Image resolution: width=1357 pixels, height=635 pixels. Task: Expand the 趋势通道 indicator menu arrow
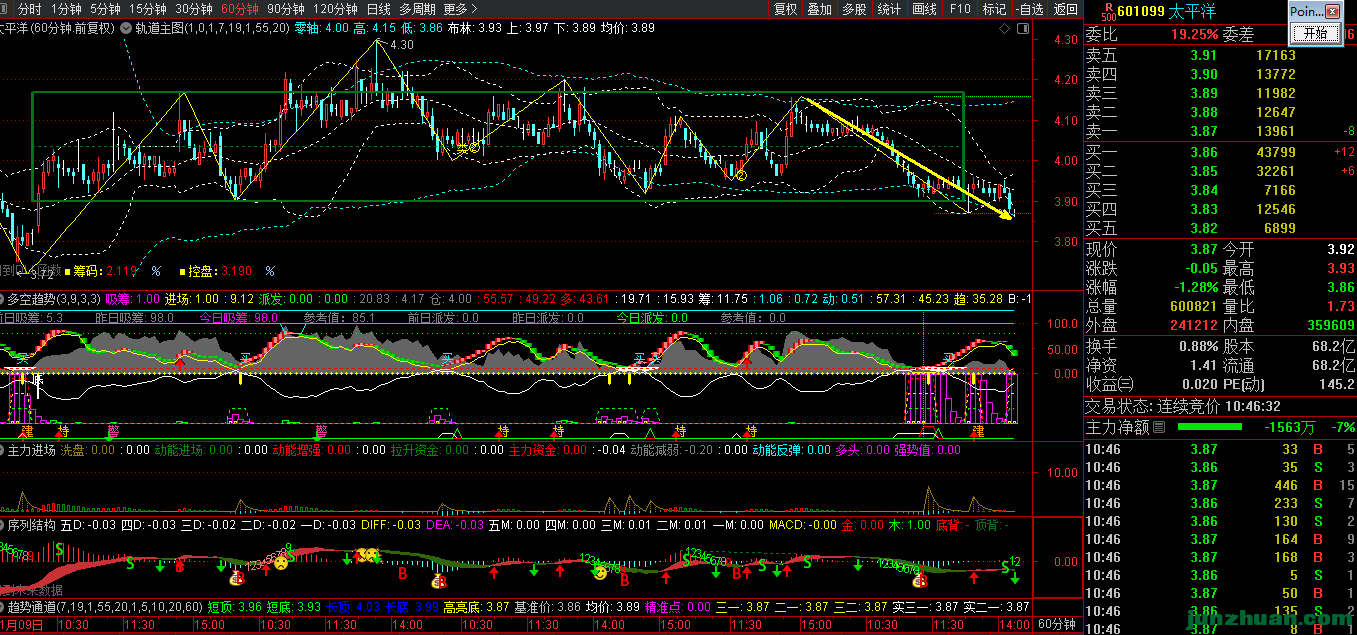(3, 607)
